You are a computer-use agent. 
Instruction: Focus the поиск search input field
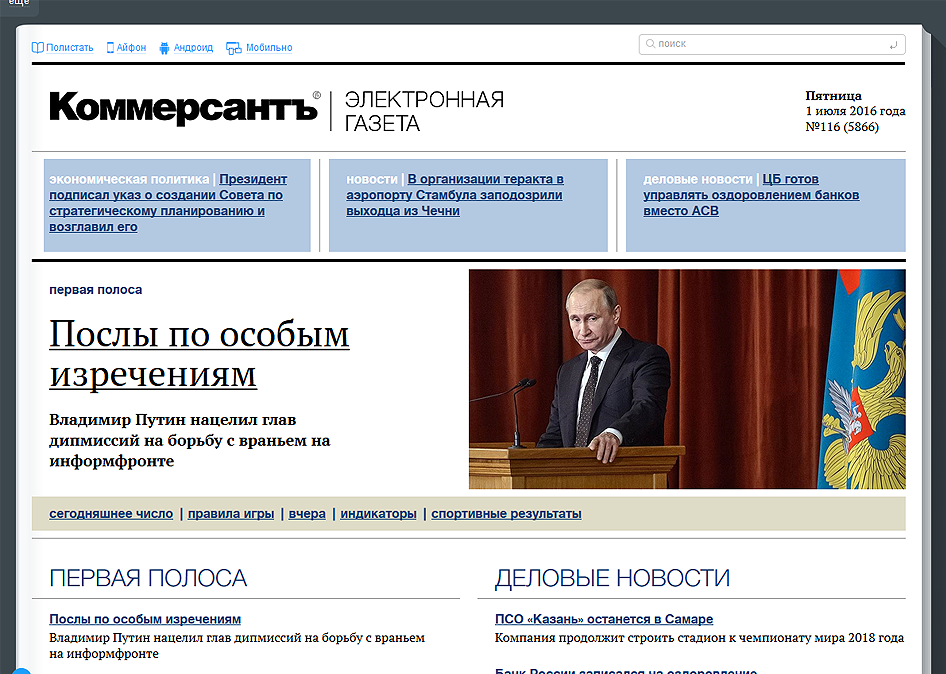[770, 44]
